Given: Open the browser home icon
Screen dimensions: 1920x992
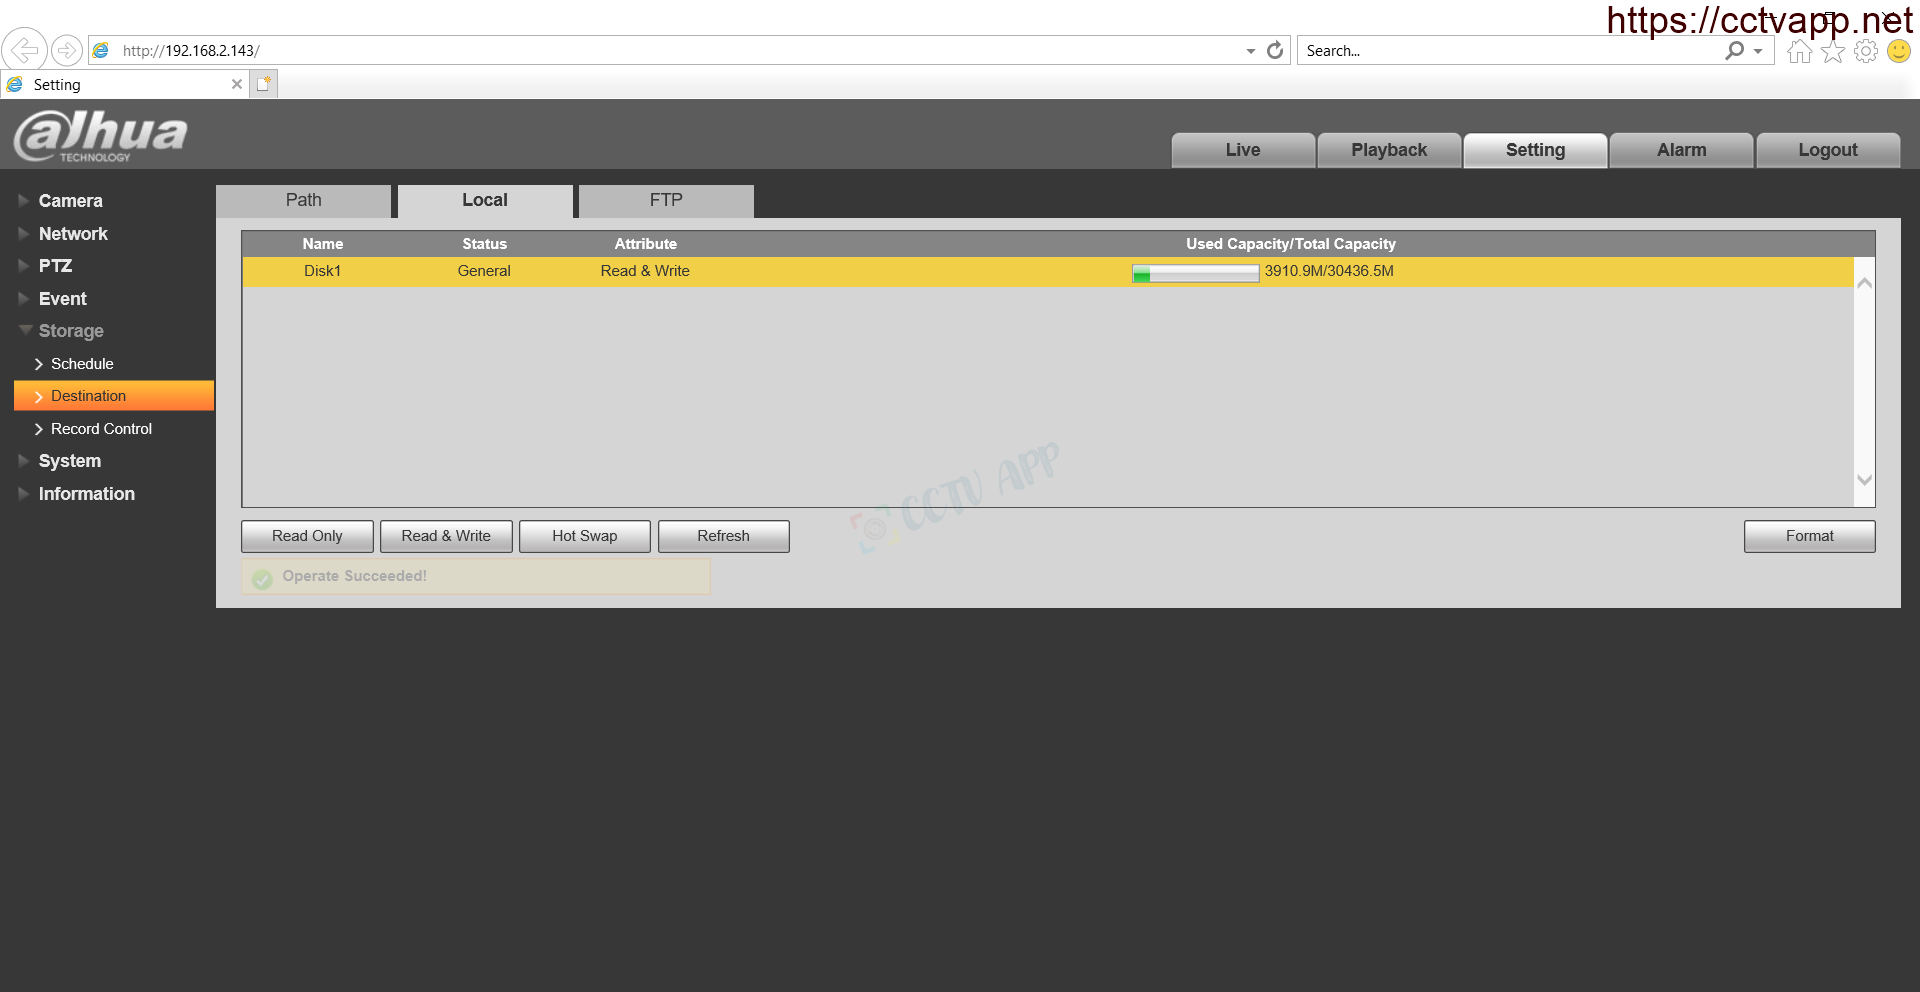Looking at the screenshot, I should coord(1799,52).
